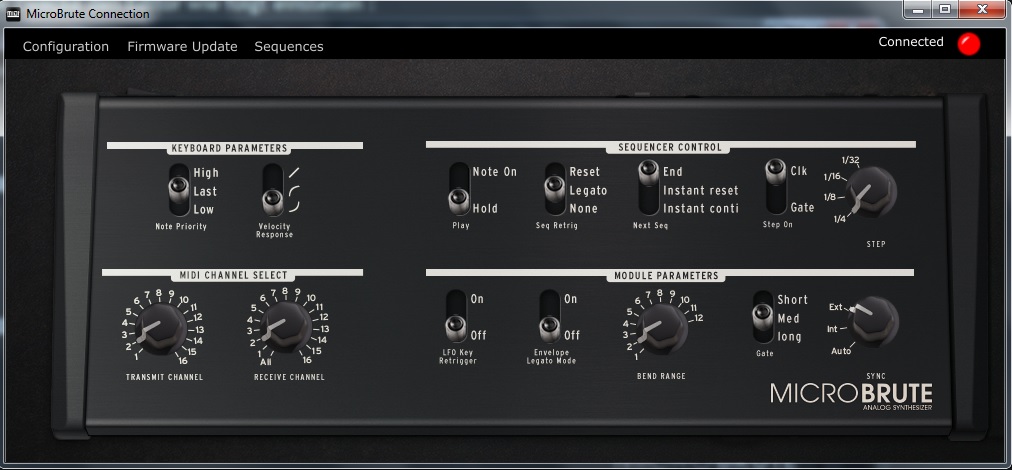Select Legato retrig option

(x=588, y=190)
